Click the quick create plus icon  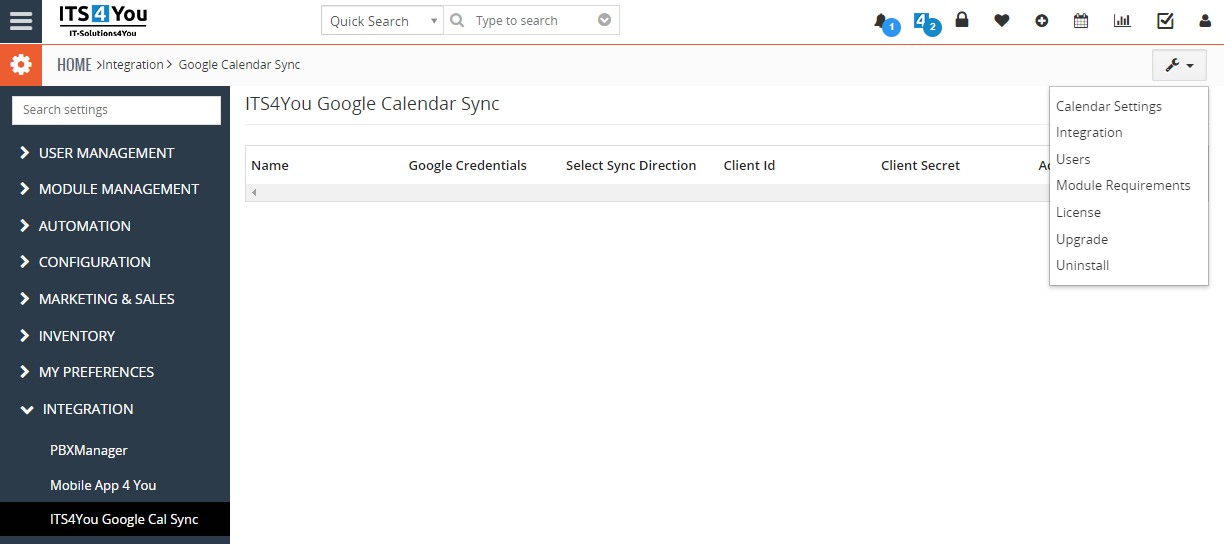coord(1042,20)
